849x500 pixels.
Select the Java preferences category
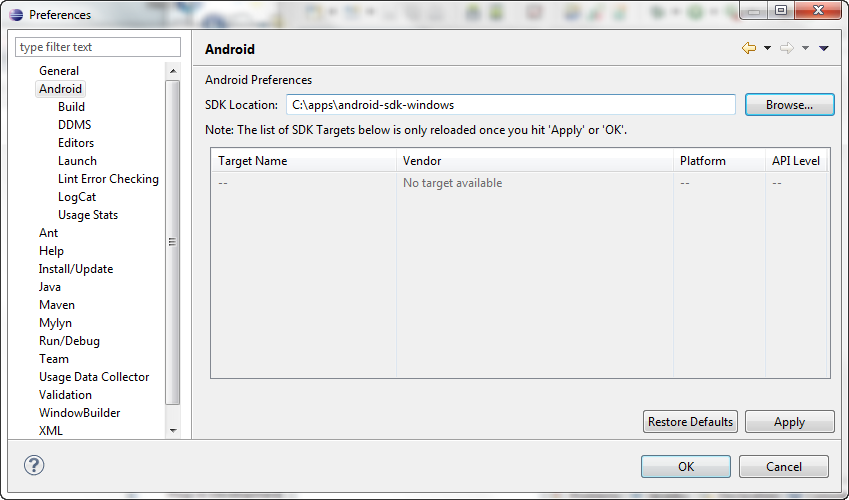tap(50, 287)
